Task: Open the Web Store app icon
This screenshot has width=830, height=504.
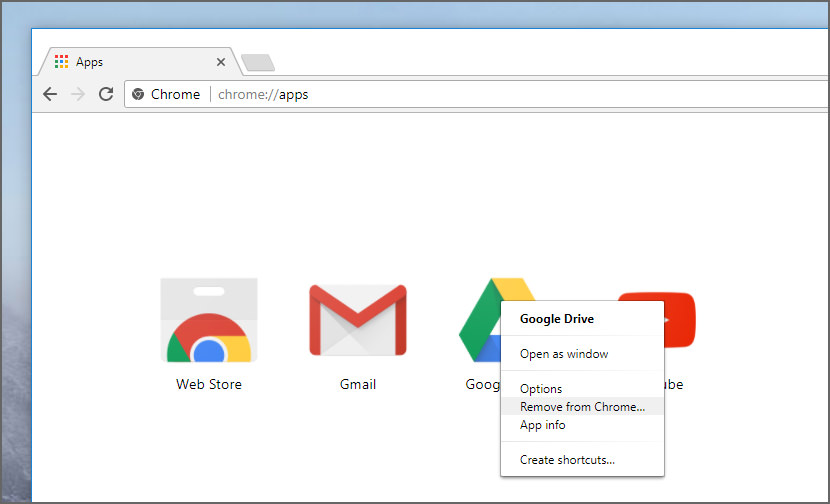Action: coord(209,320)
